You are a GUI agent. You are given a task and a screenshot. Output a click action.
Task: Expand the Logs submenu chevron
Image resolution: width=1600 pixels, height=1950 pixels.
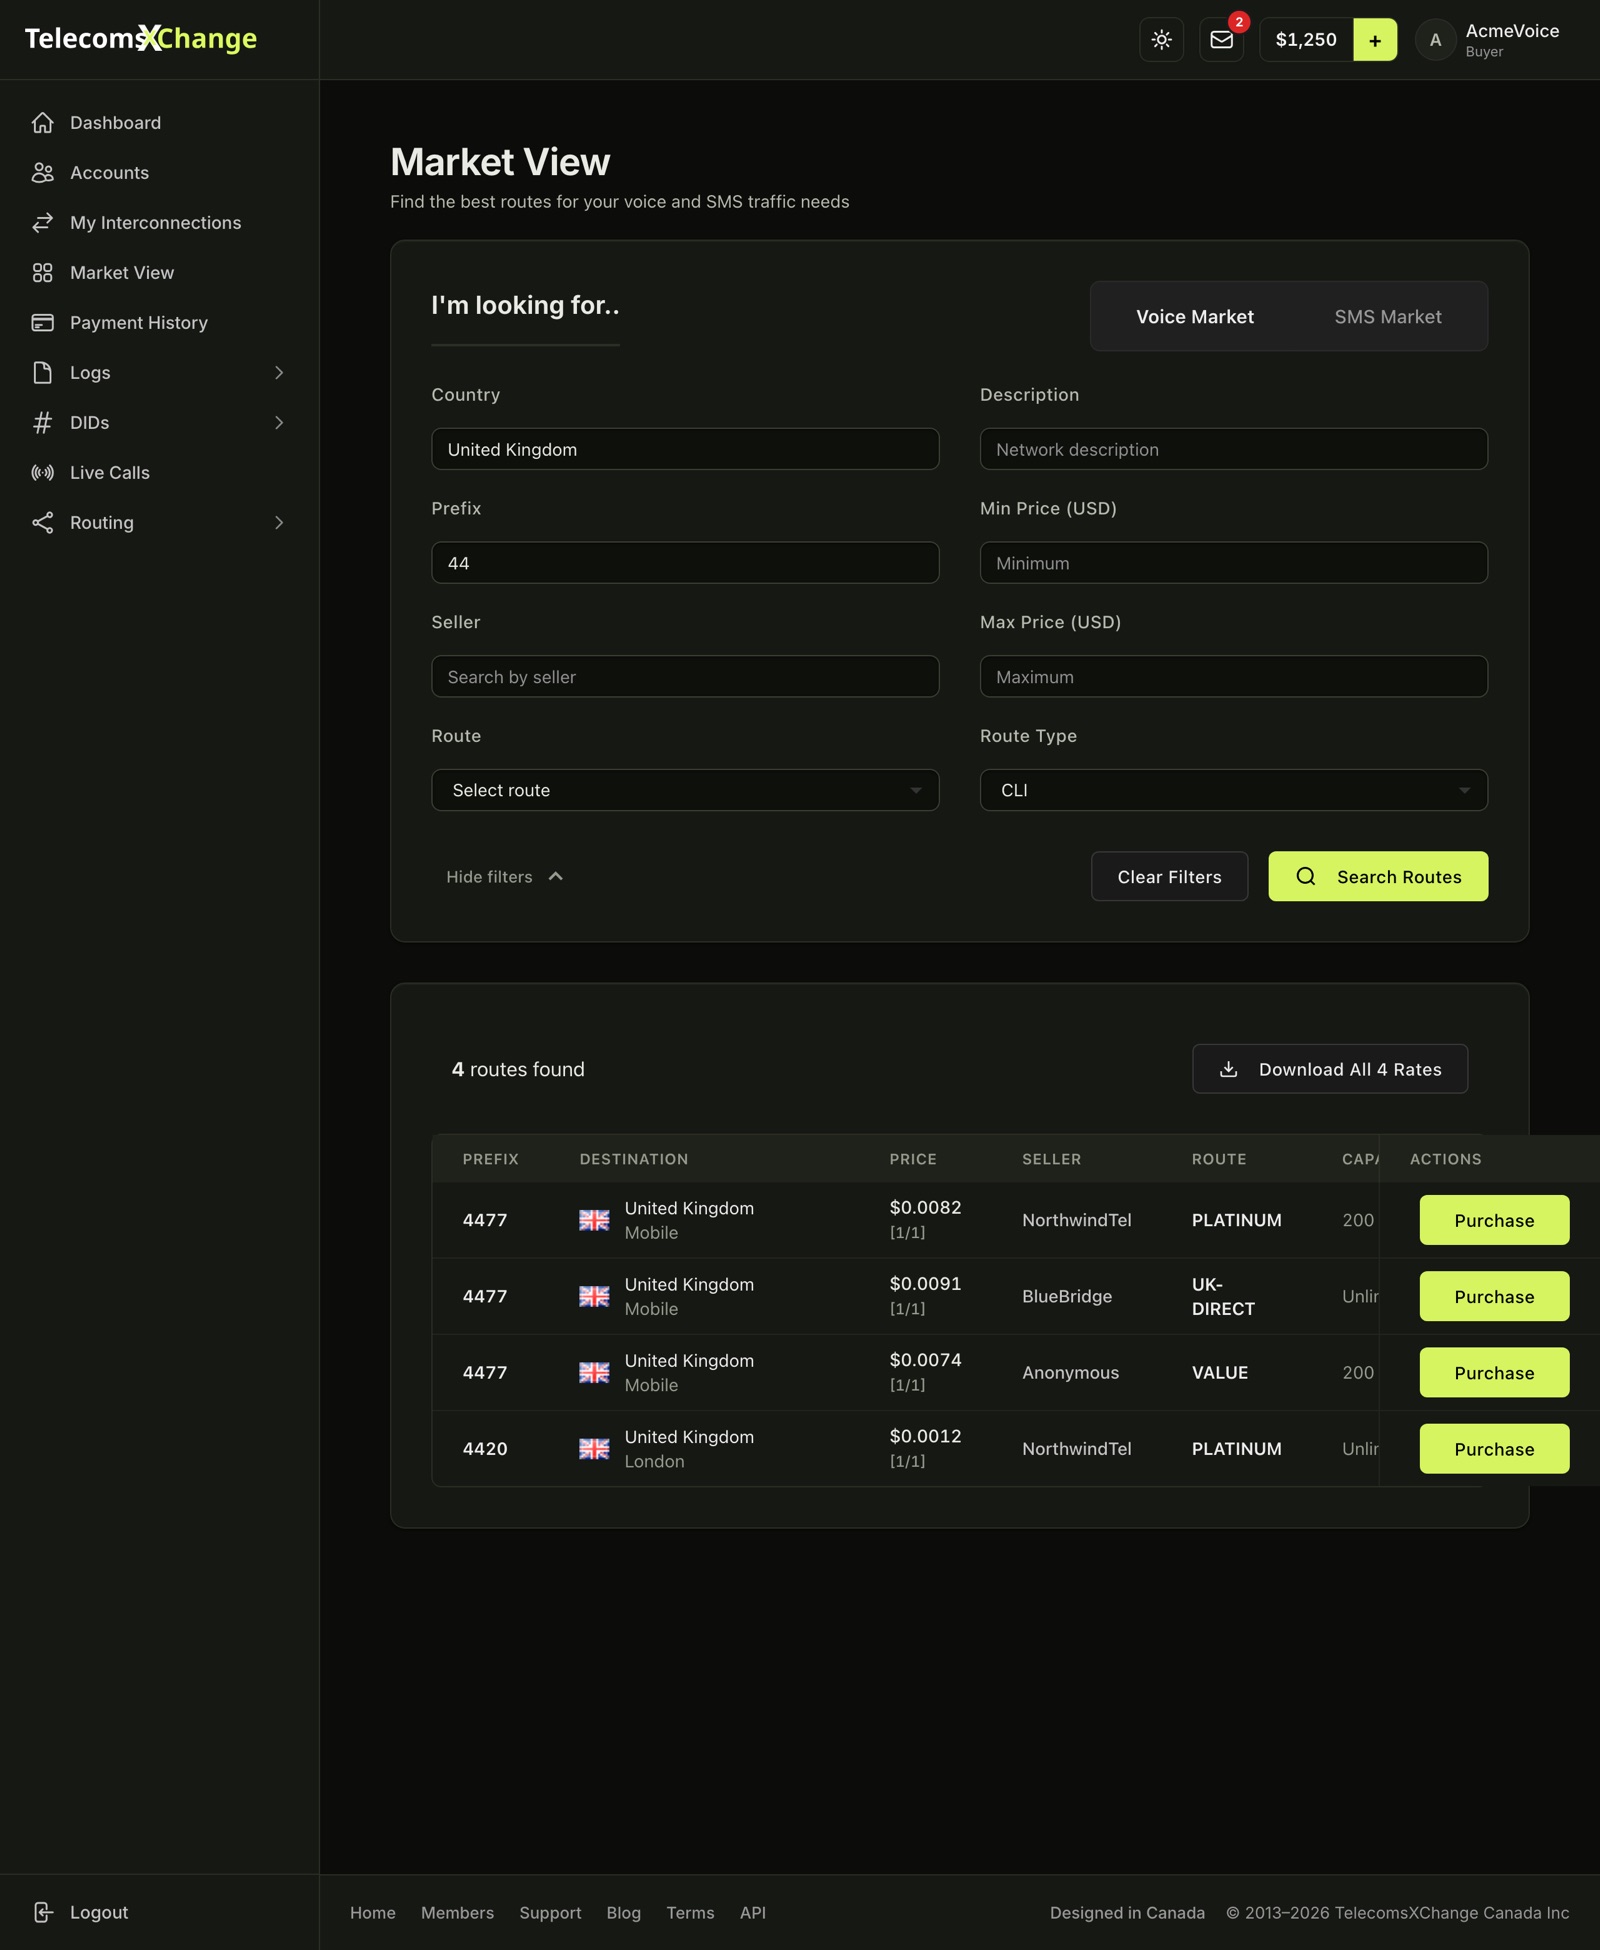pyautogui.click(x=279, y=372)
